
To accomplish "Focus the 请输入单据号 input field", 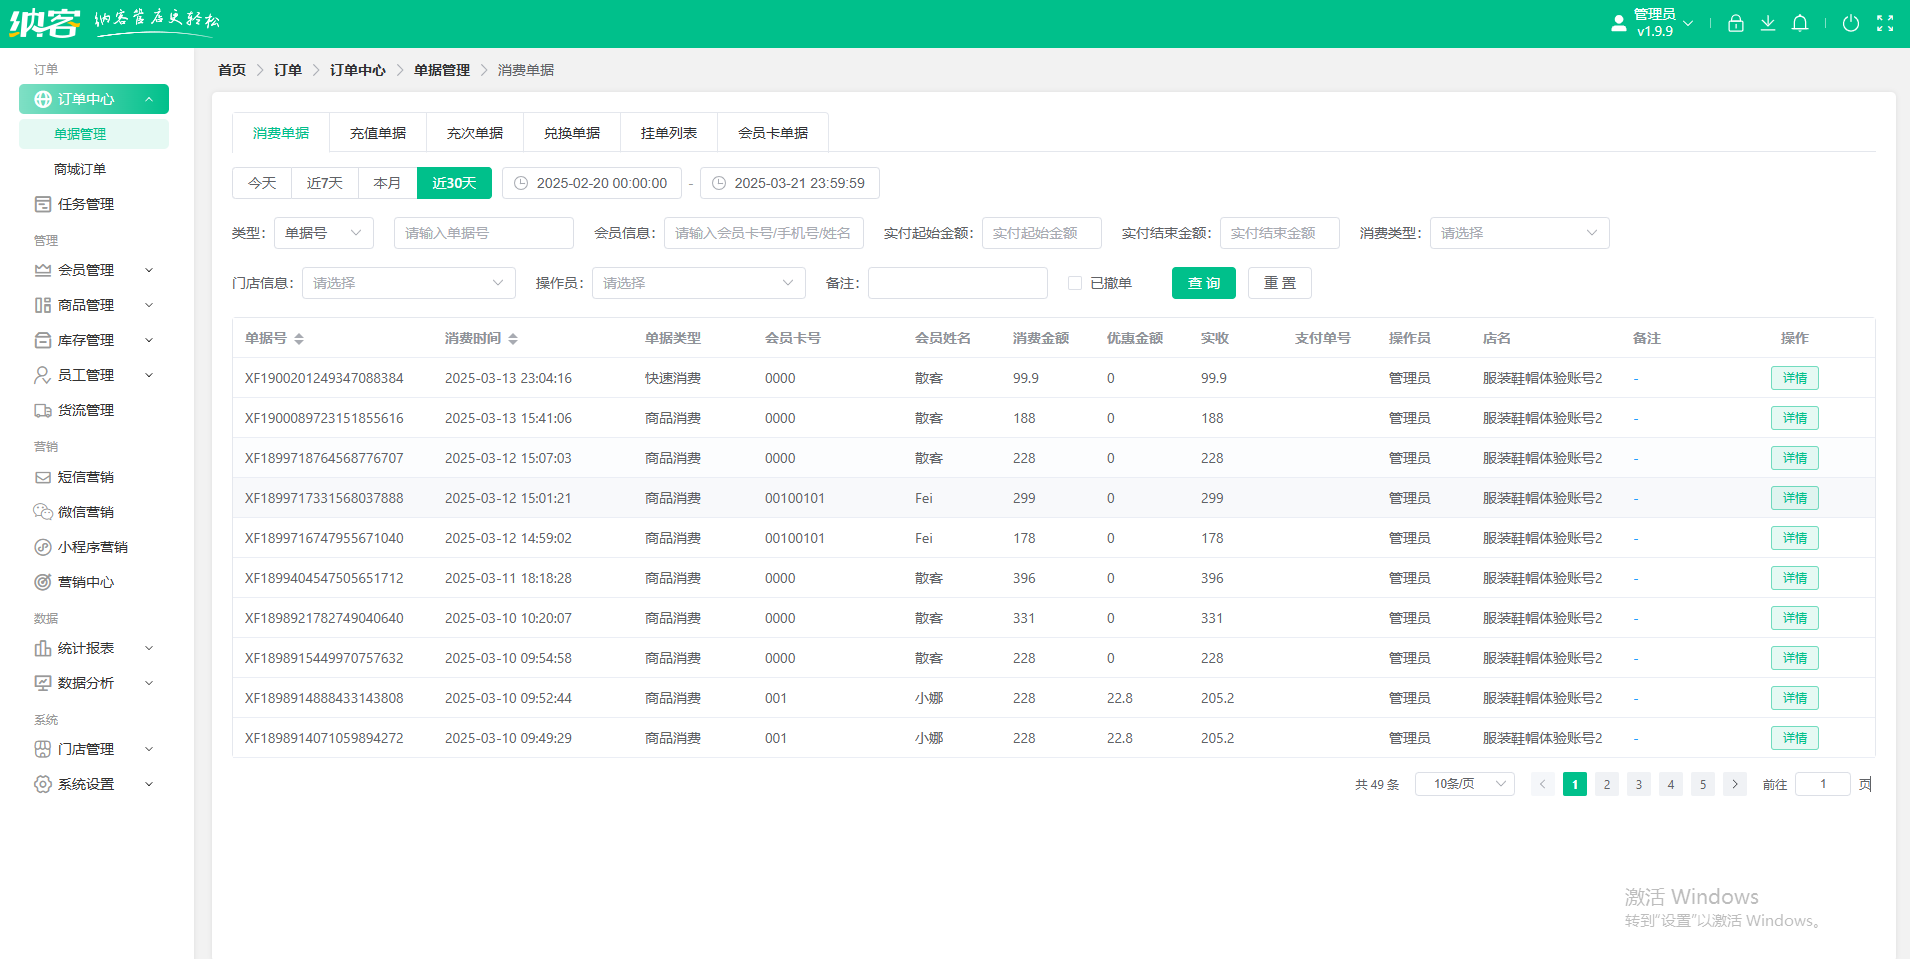I will [484, 233].
